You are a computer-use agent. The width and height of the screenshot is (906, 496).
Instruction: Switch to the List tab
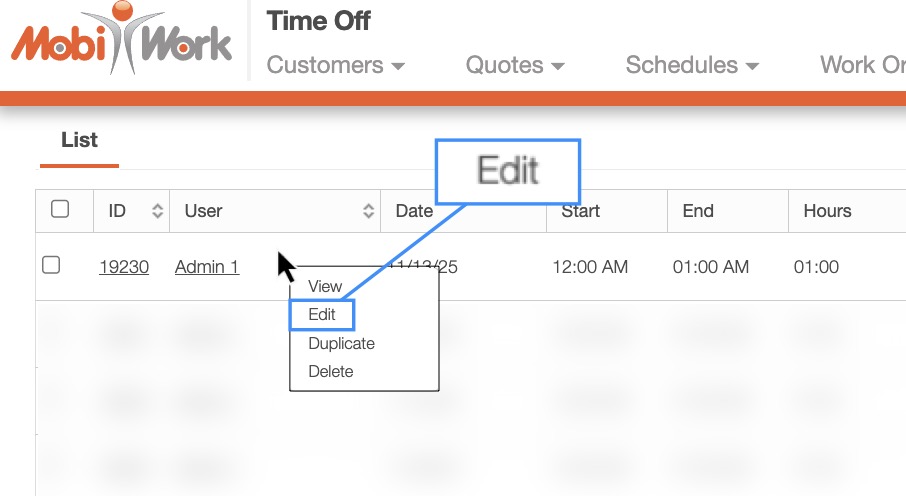79,140
